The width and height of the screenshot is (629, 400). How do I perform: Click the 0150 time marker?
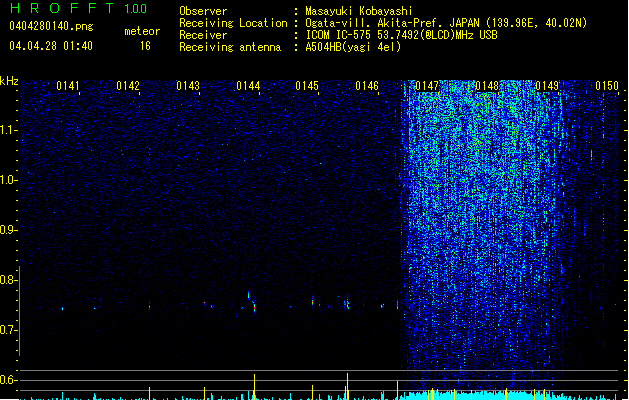pyautogui.click(x=607, y=86)
